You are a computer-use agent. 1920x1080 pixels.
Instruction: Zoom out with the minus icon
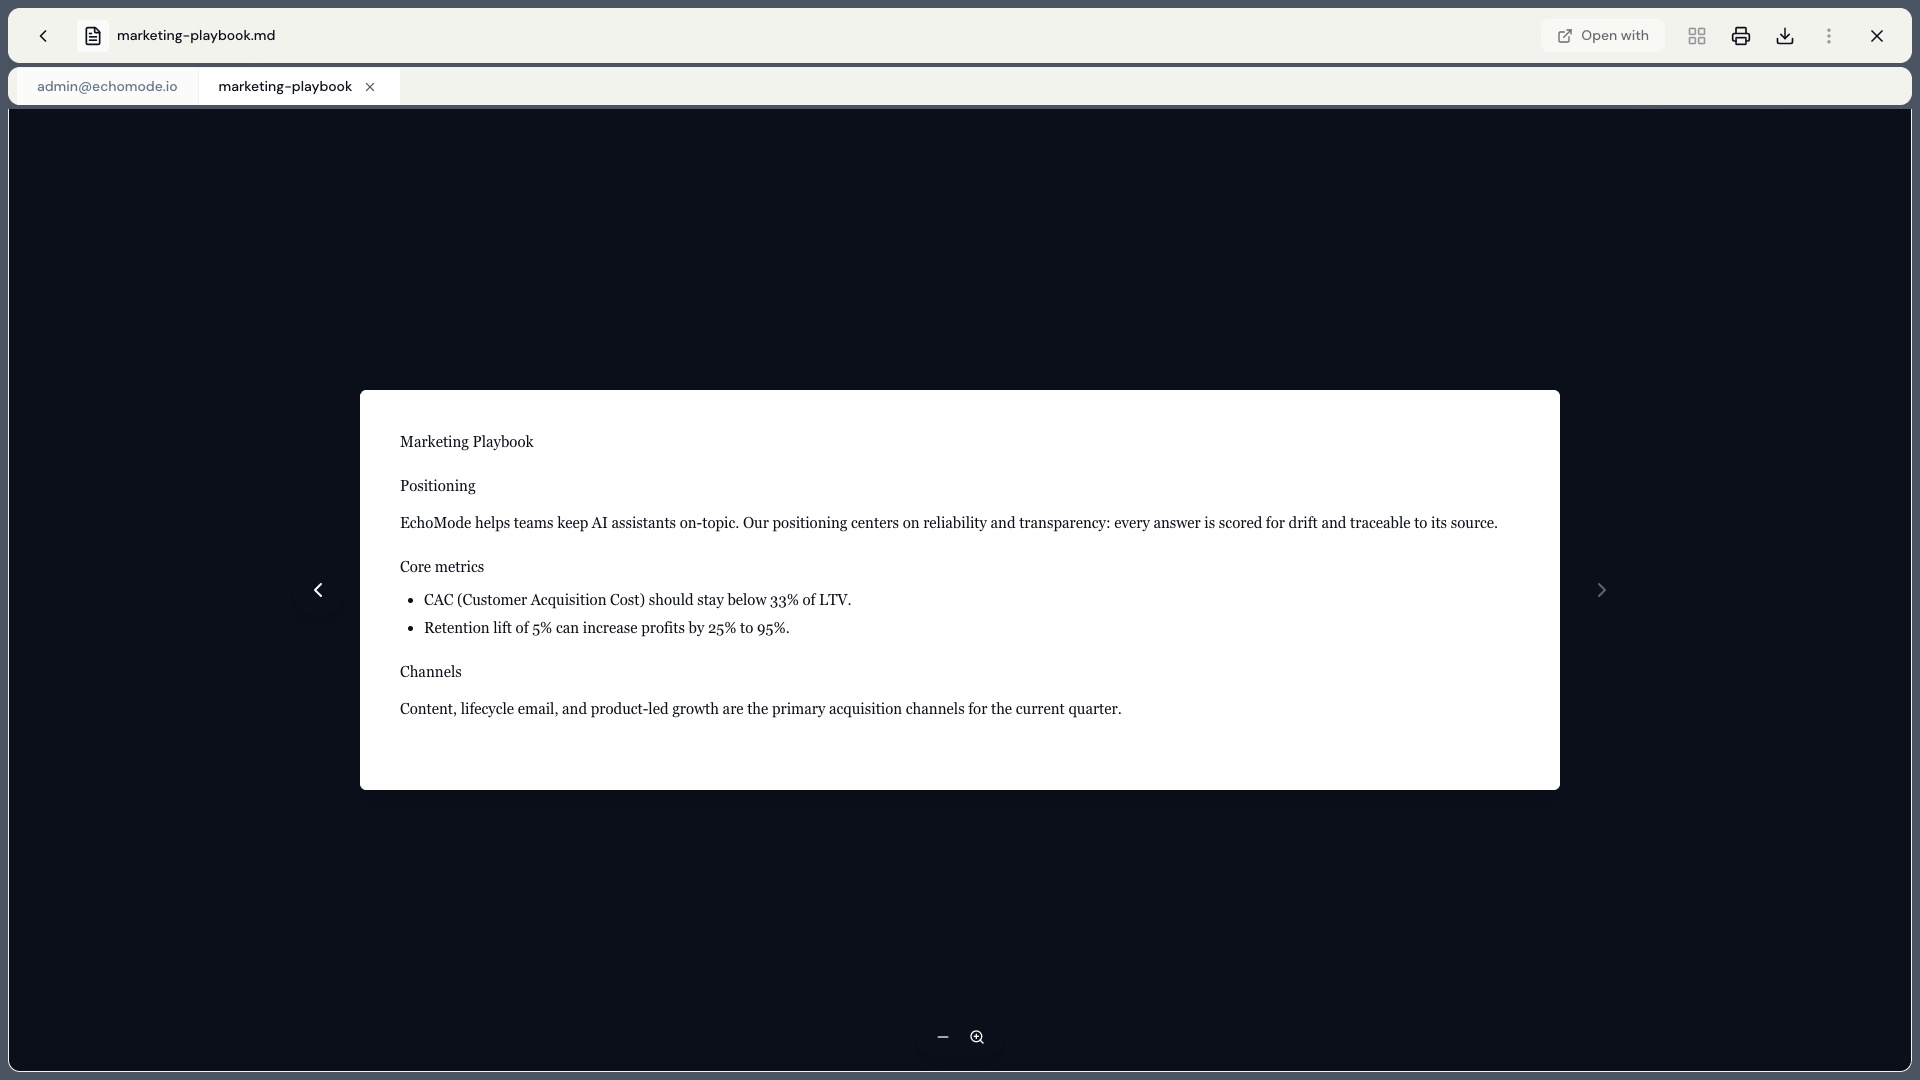(x=943, y=1037)
